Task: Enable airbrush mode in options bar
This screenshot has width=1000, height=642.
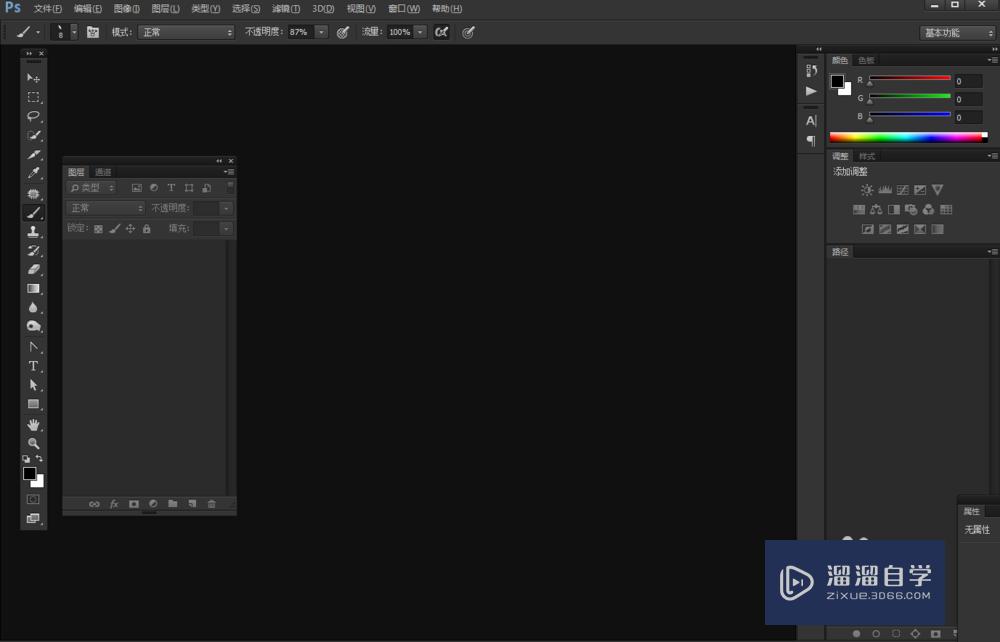Action: tap(441, 32)
